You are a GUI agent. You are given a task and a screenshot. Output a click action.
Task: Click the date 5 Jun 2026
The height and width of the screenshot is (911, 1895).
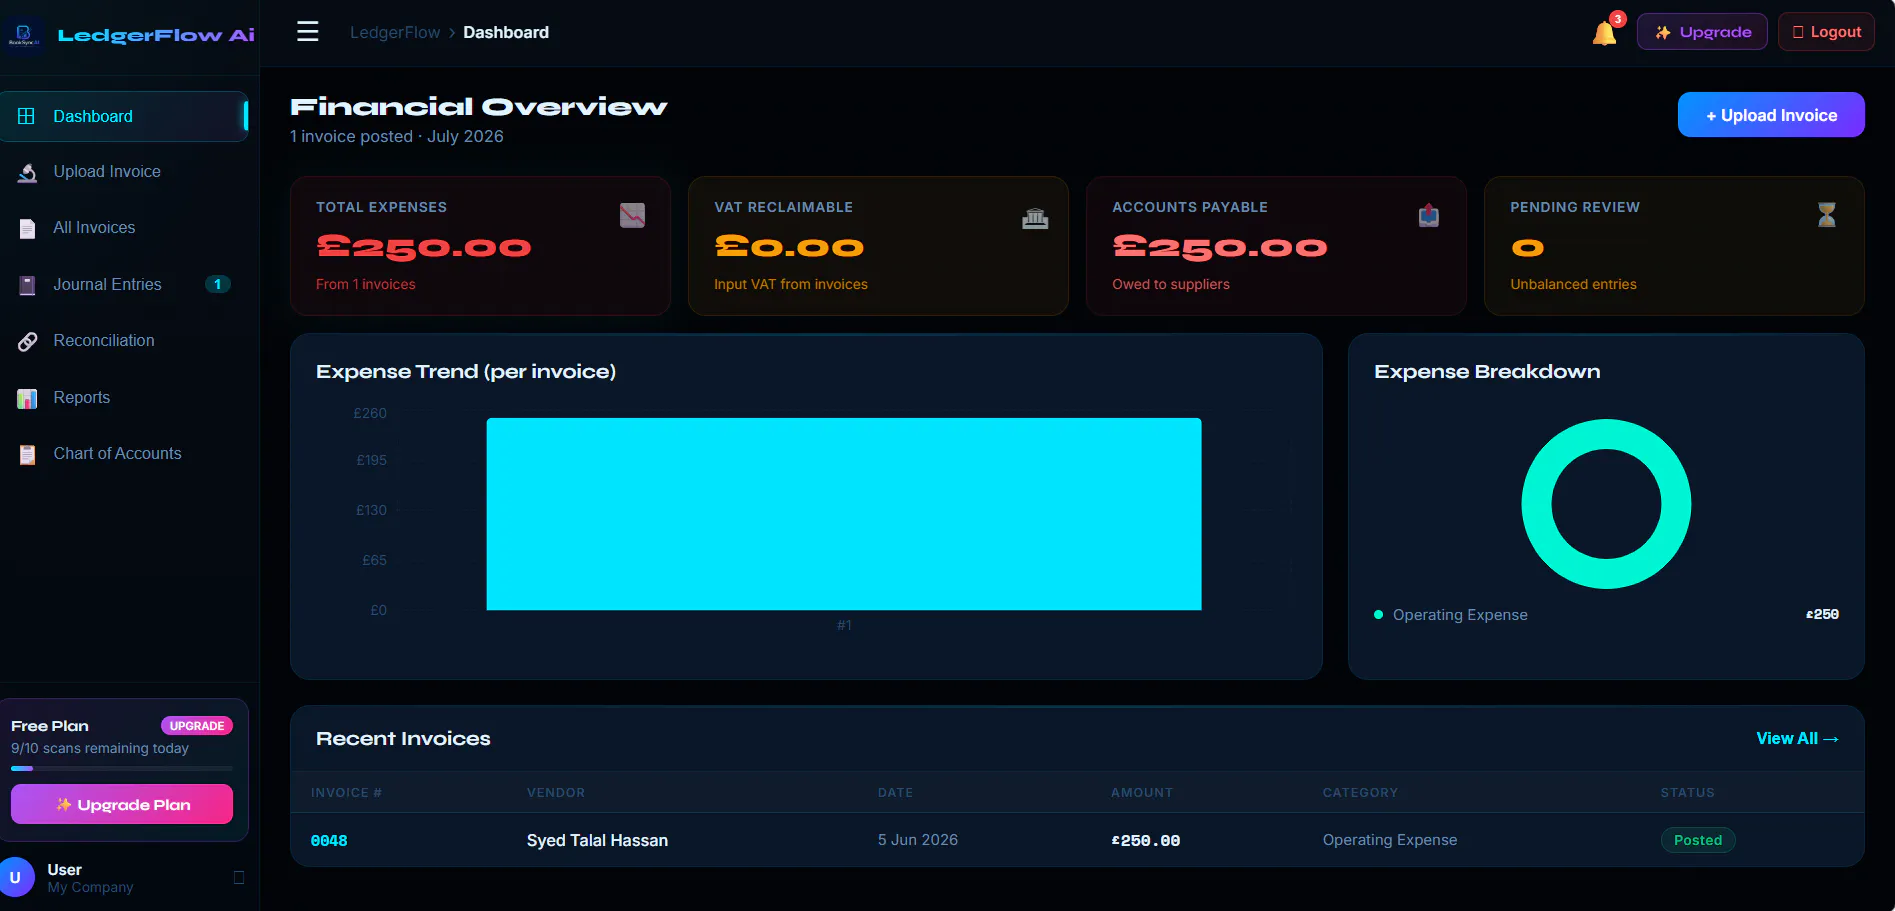[x=918, y=840]
